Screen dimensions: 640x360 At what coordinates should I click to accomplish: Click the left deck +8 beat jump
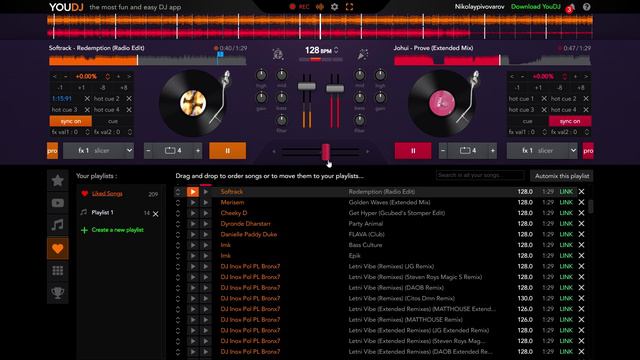(123, 88)
